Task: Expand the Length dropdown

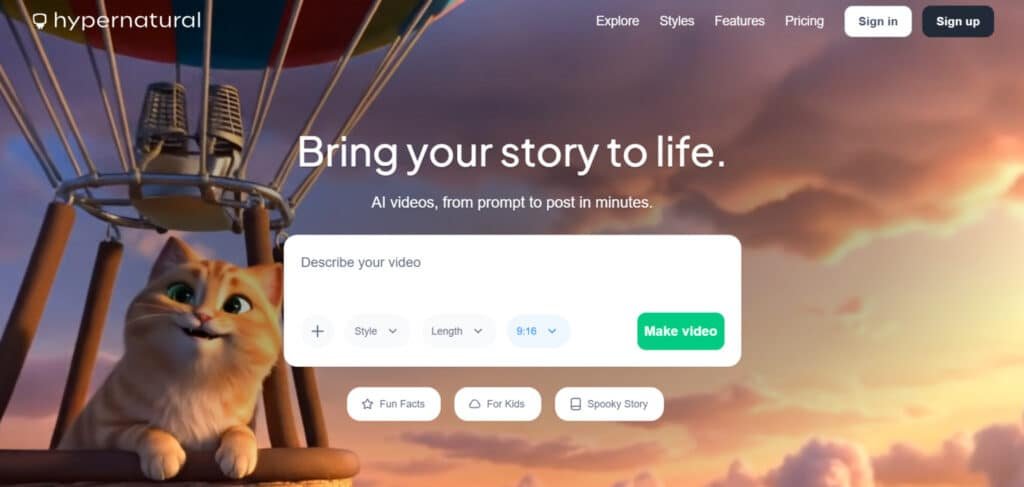Action: pos(458,331)
